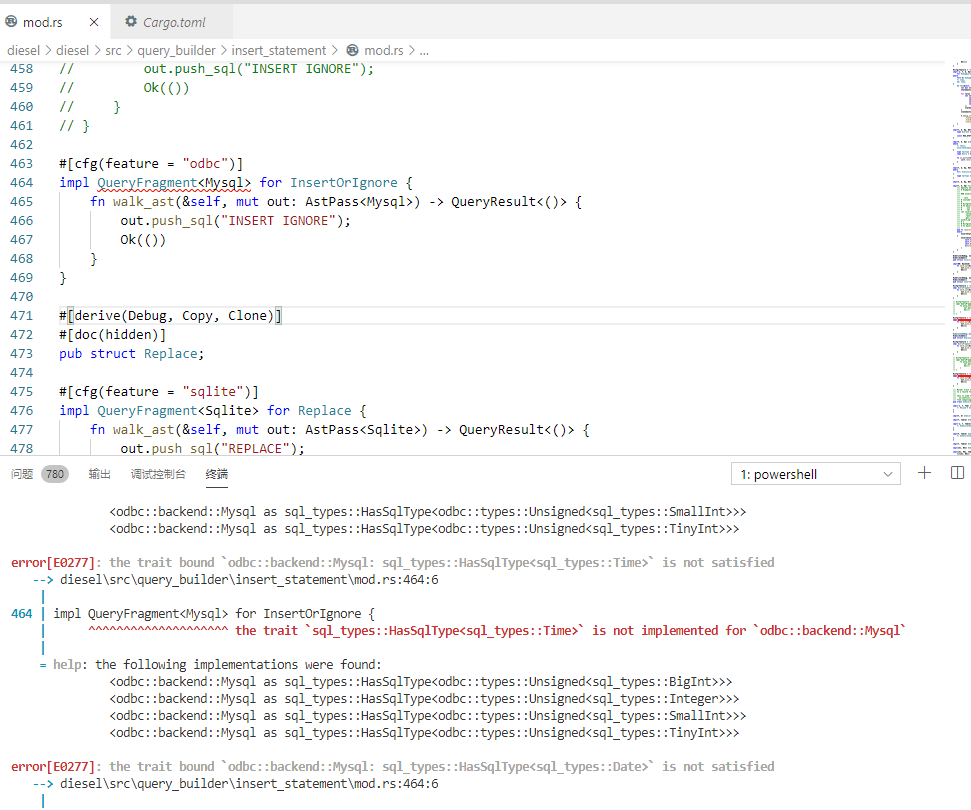Click 'out.push_sql("REPLACE");' on line 478
The width and height of the screenshot is (971, 810).
(x=212, y=448)
